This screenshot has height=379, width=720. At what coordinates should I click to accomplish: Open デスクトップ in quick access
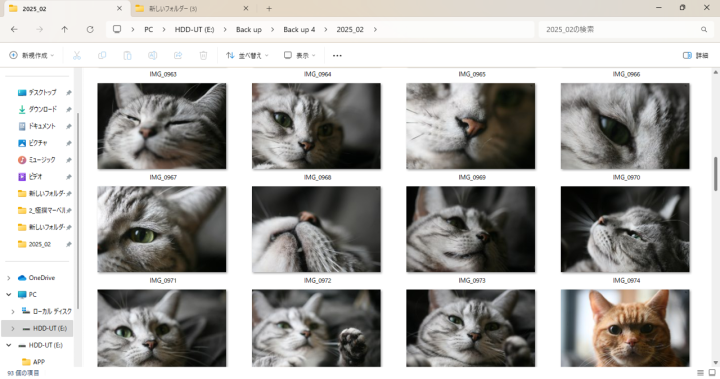click(44, 92)
